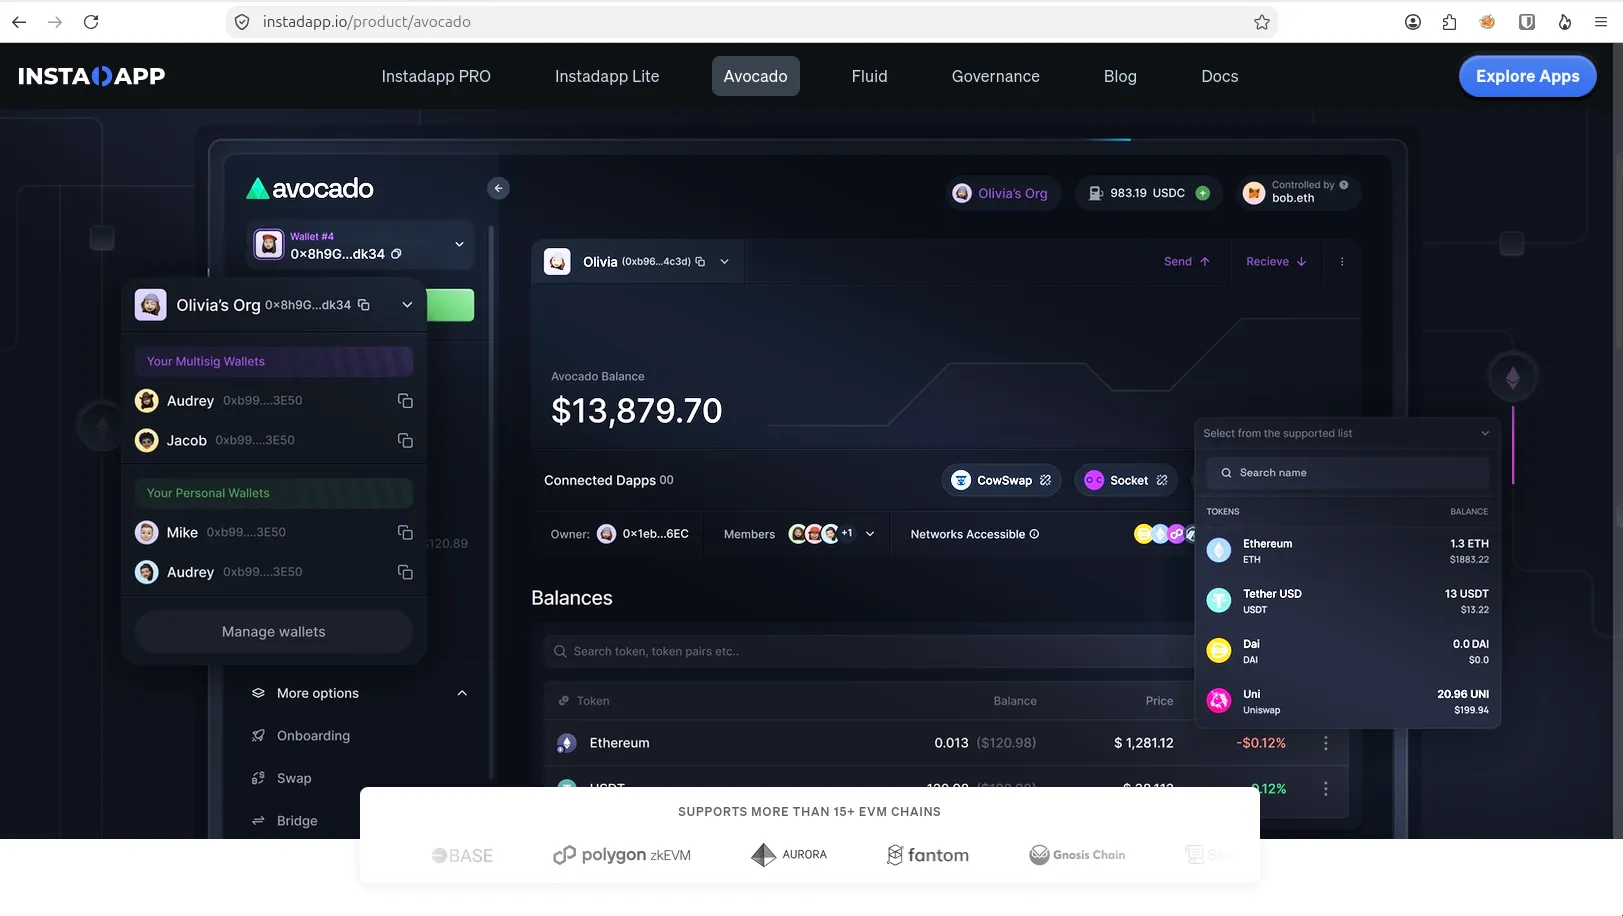1623x916 pixels.
Task: Bookmark this page with the star icon
Action: (x=1262, y=22)
